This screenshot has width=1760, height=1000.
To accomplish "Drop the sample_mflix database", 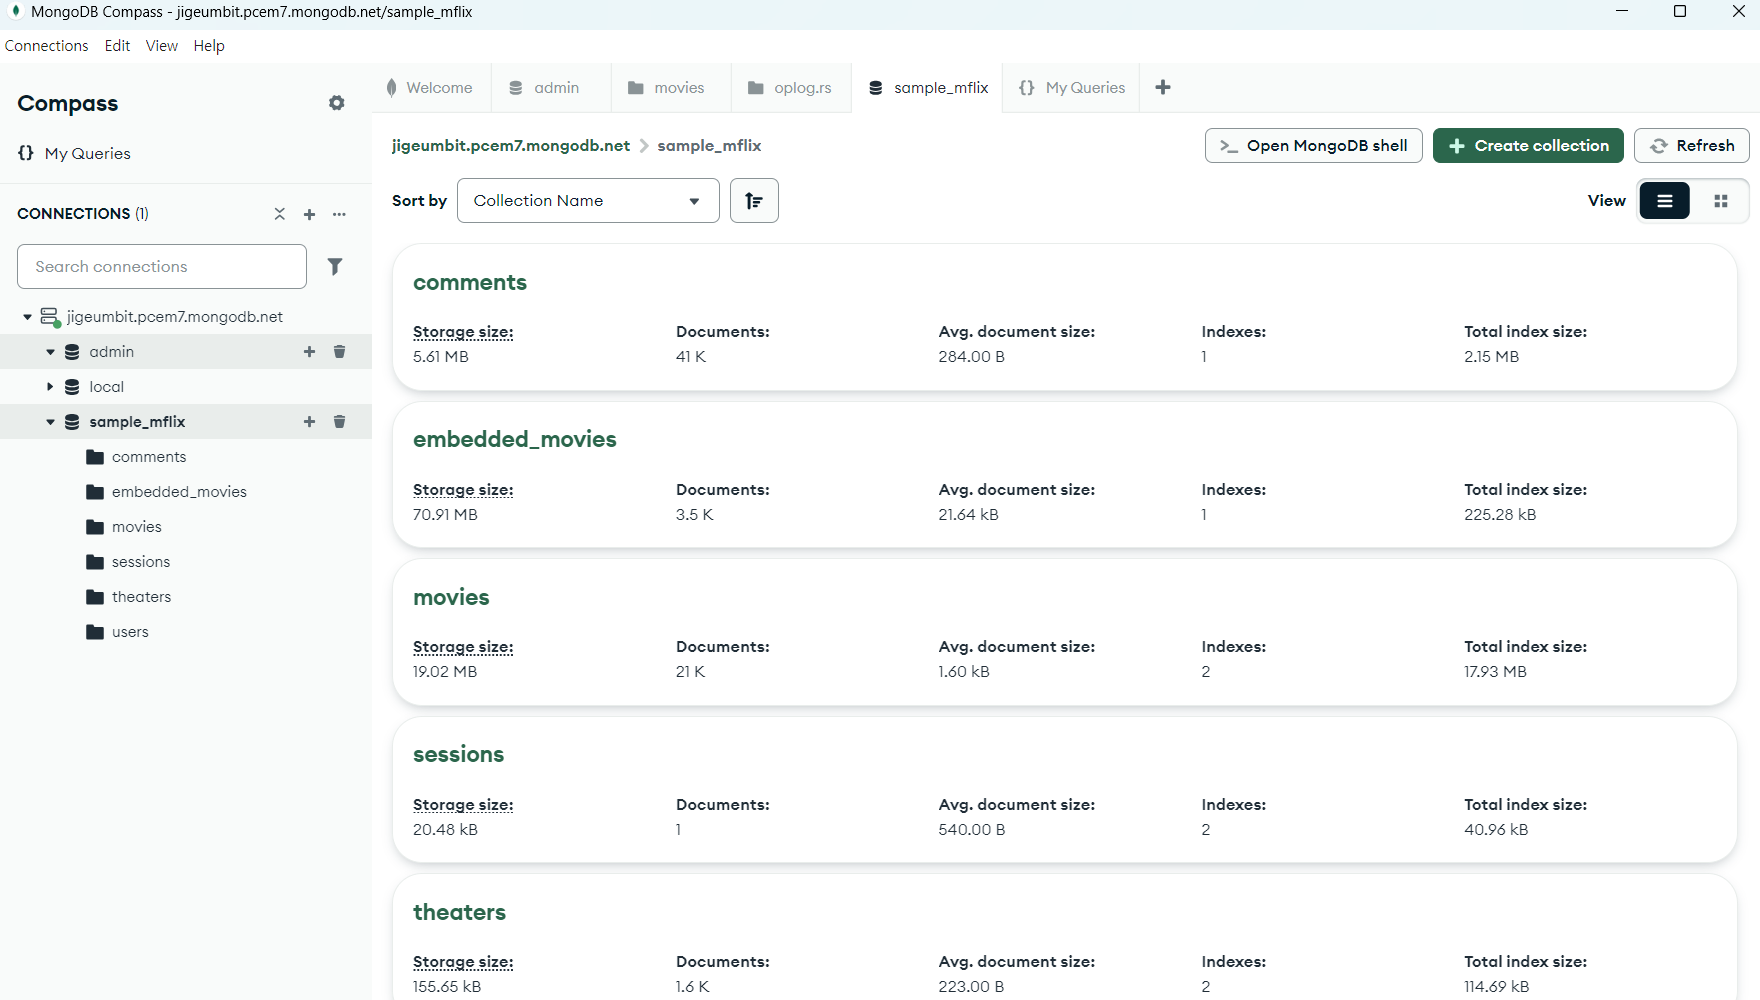I will click(x=340, y=422).
